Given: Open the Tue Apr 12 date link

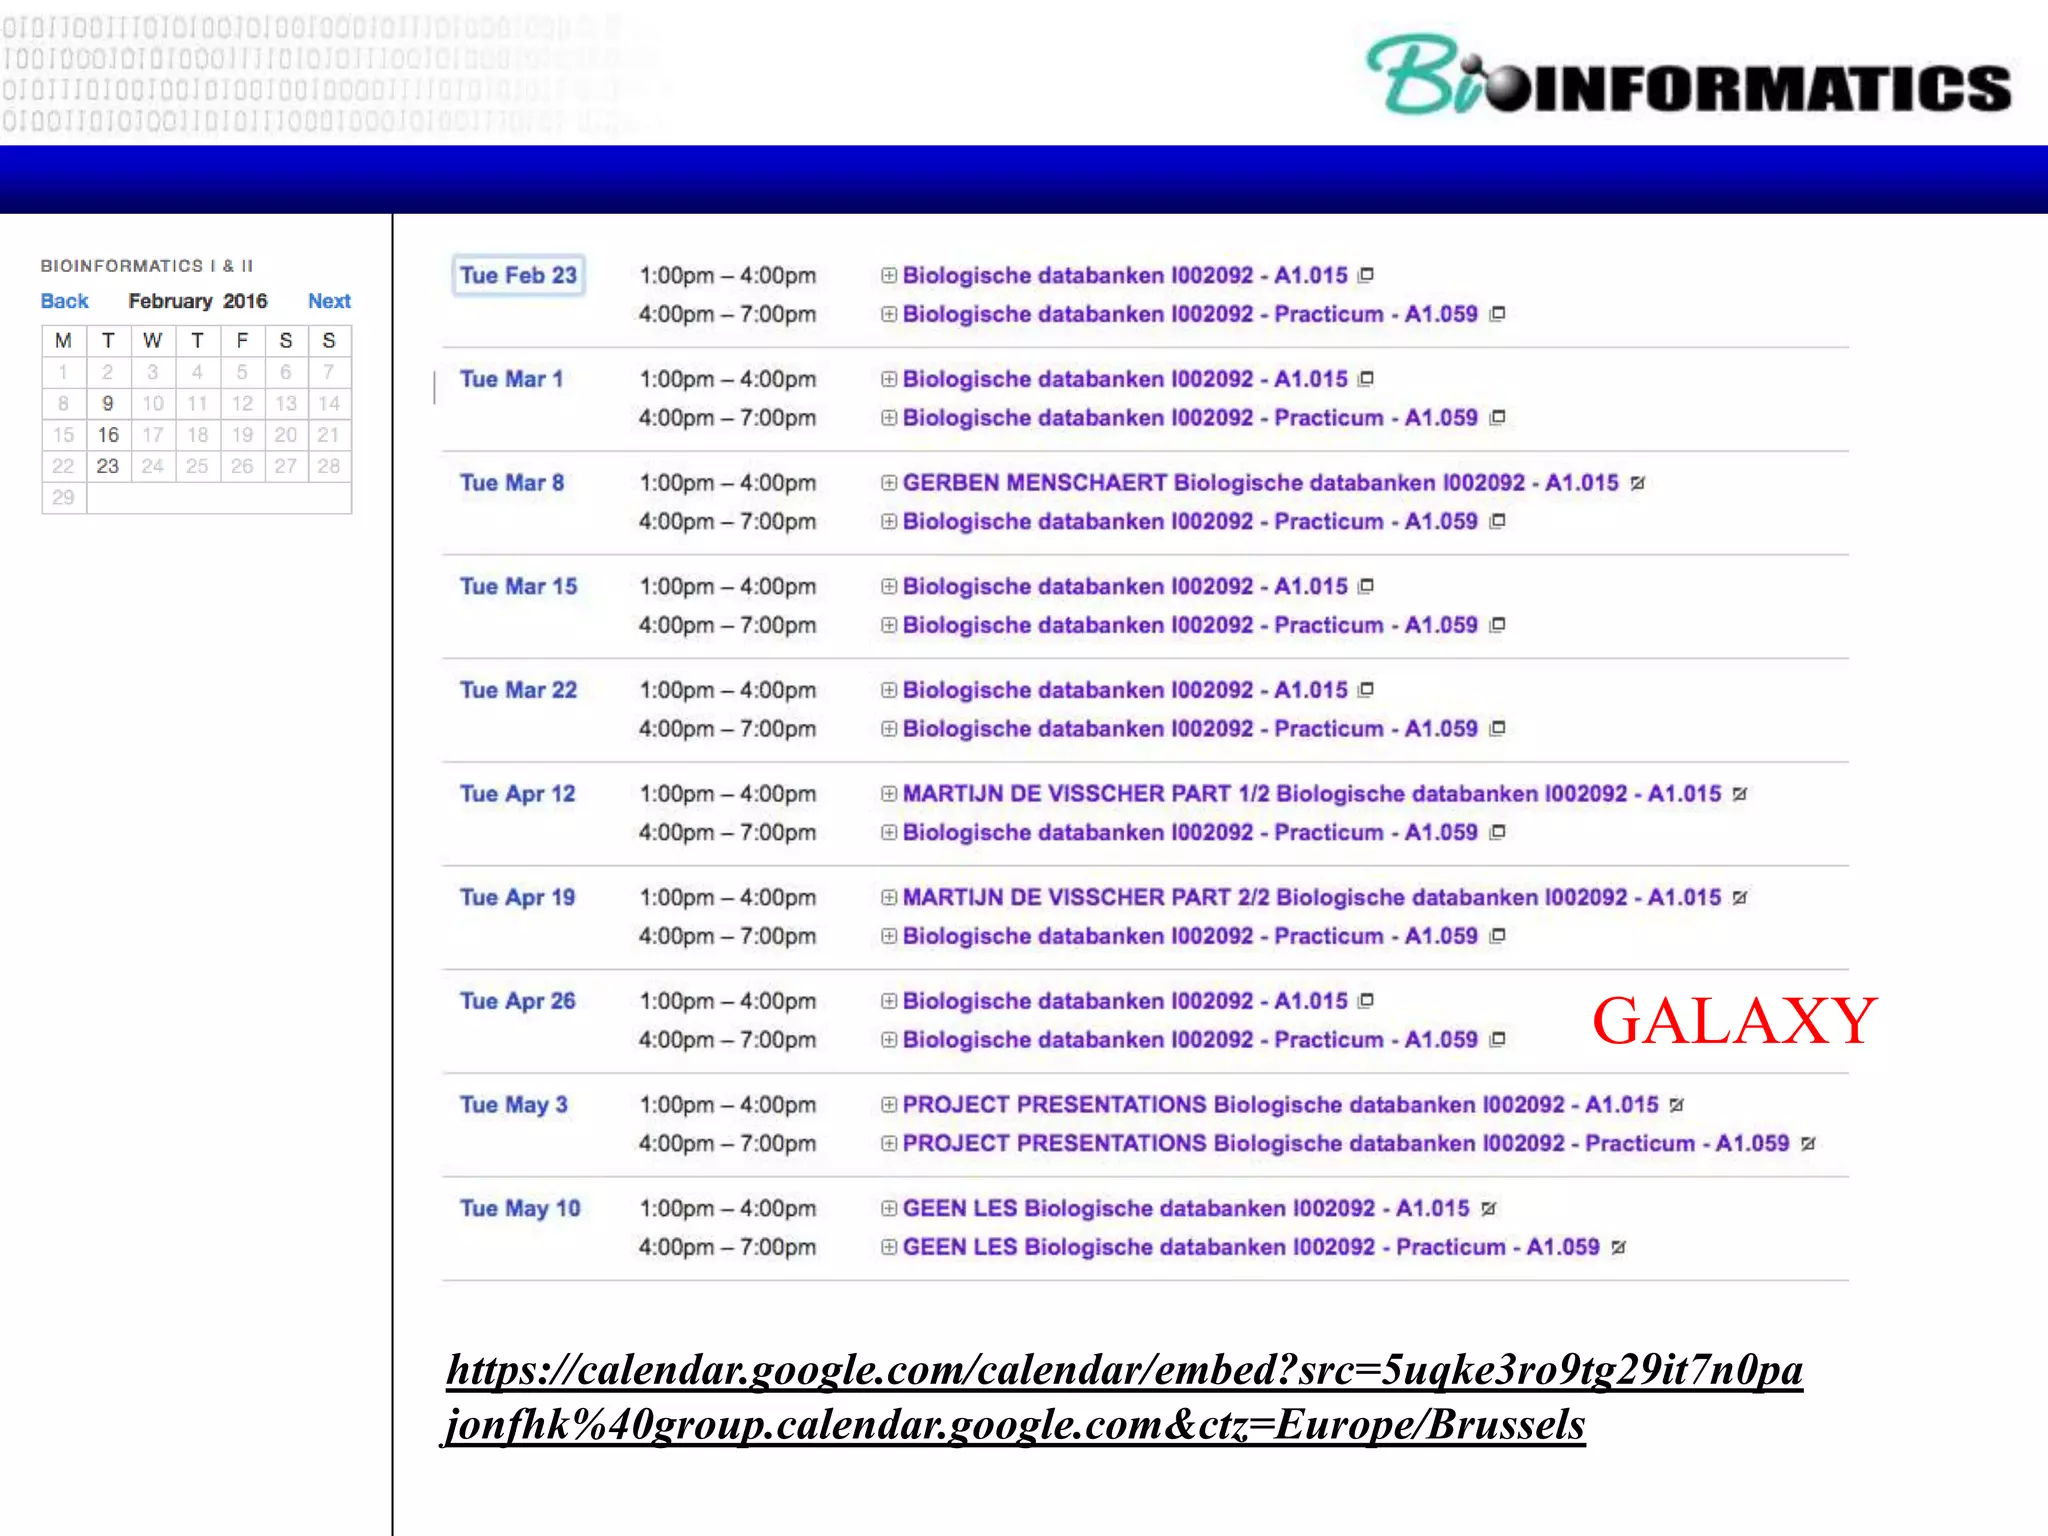Looking at the screenshot, I should tap(517, 794).
